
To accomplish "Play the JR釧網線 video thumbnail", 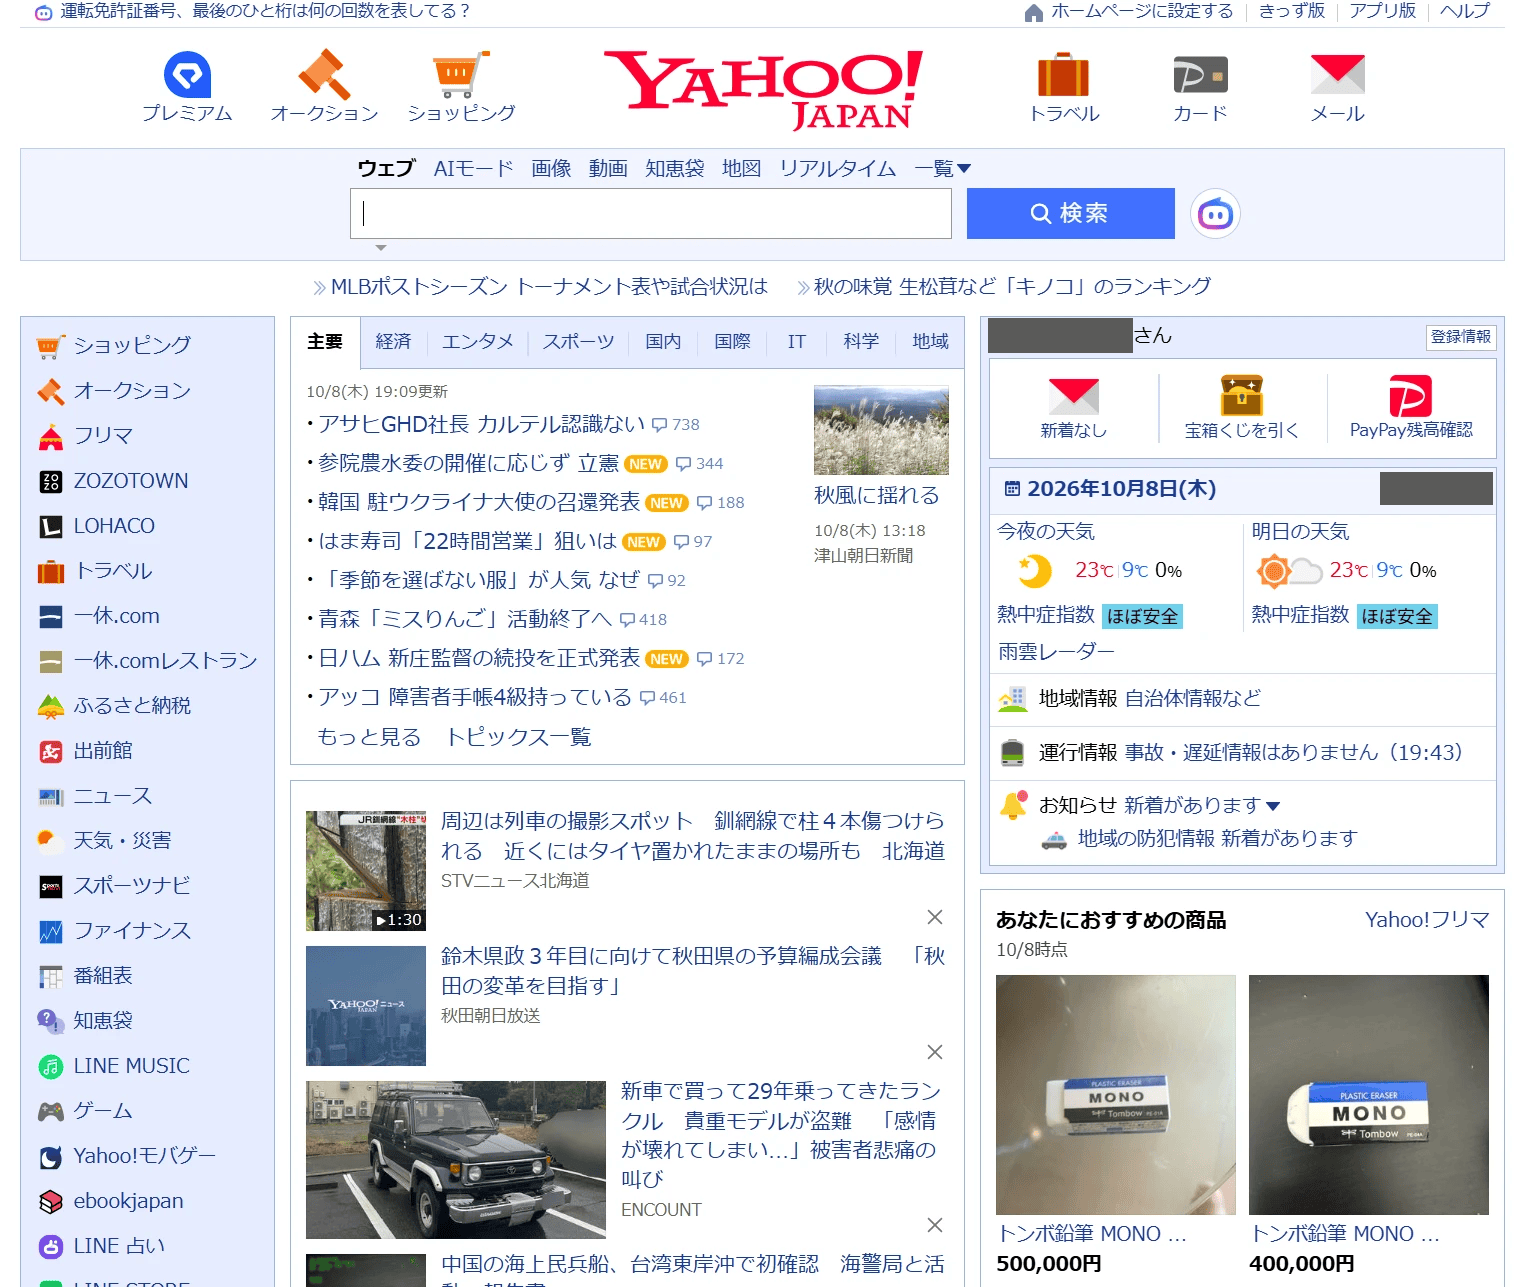I will [x=366, y=871].
